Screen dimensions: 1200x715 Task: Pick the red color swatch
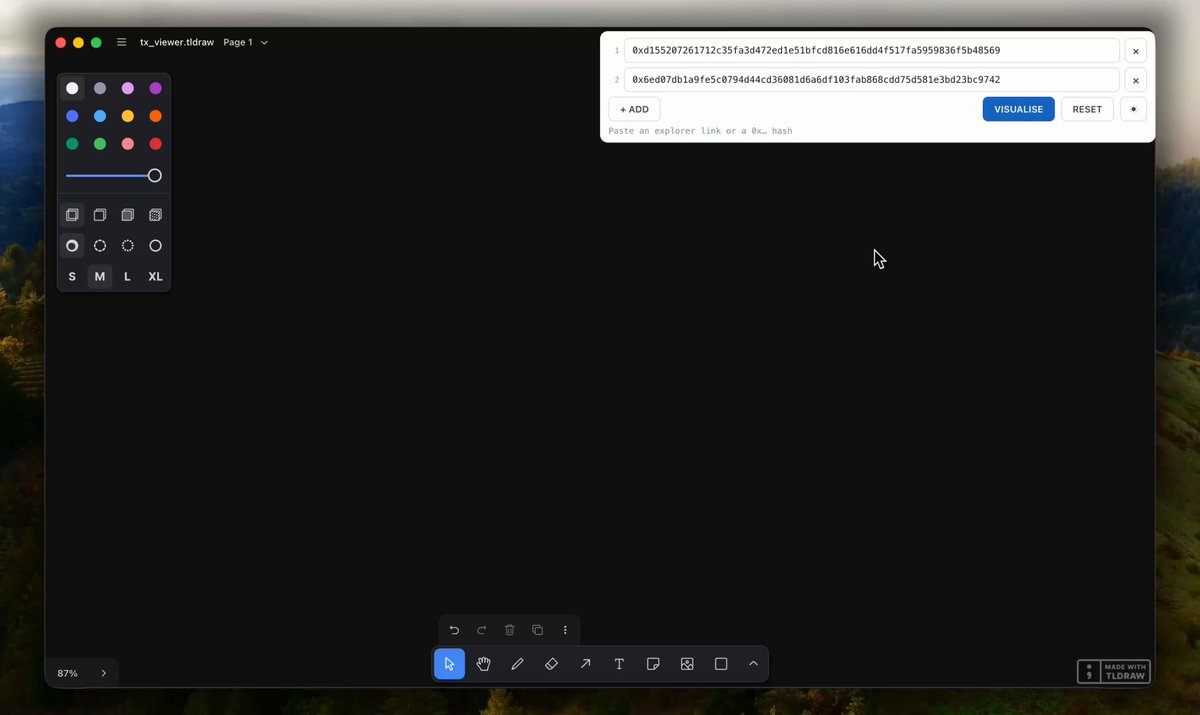(155, 144)
